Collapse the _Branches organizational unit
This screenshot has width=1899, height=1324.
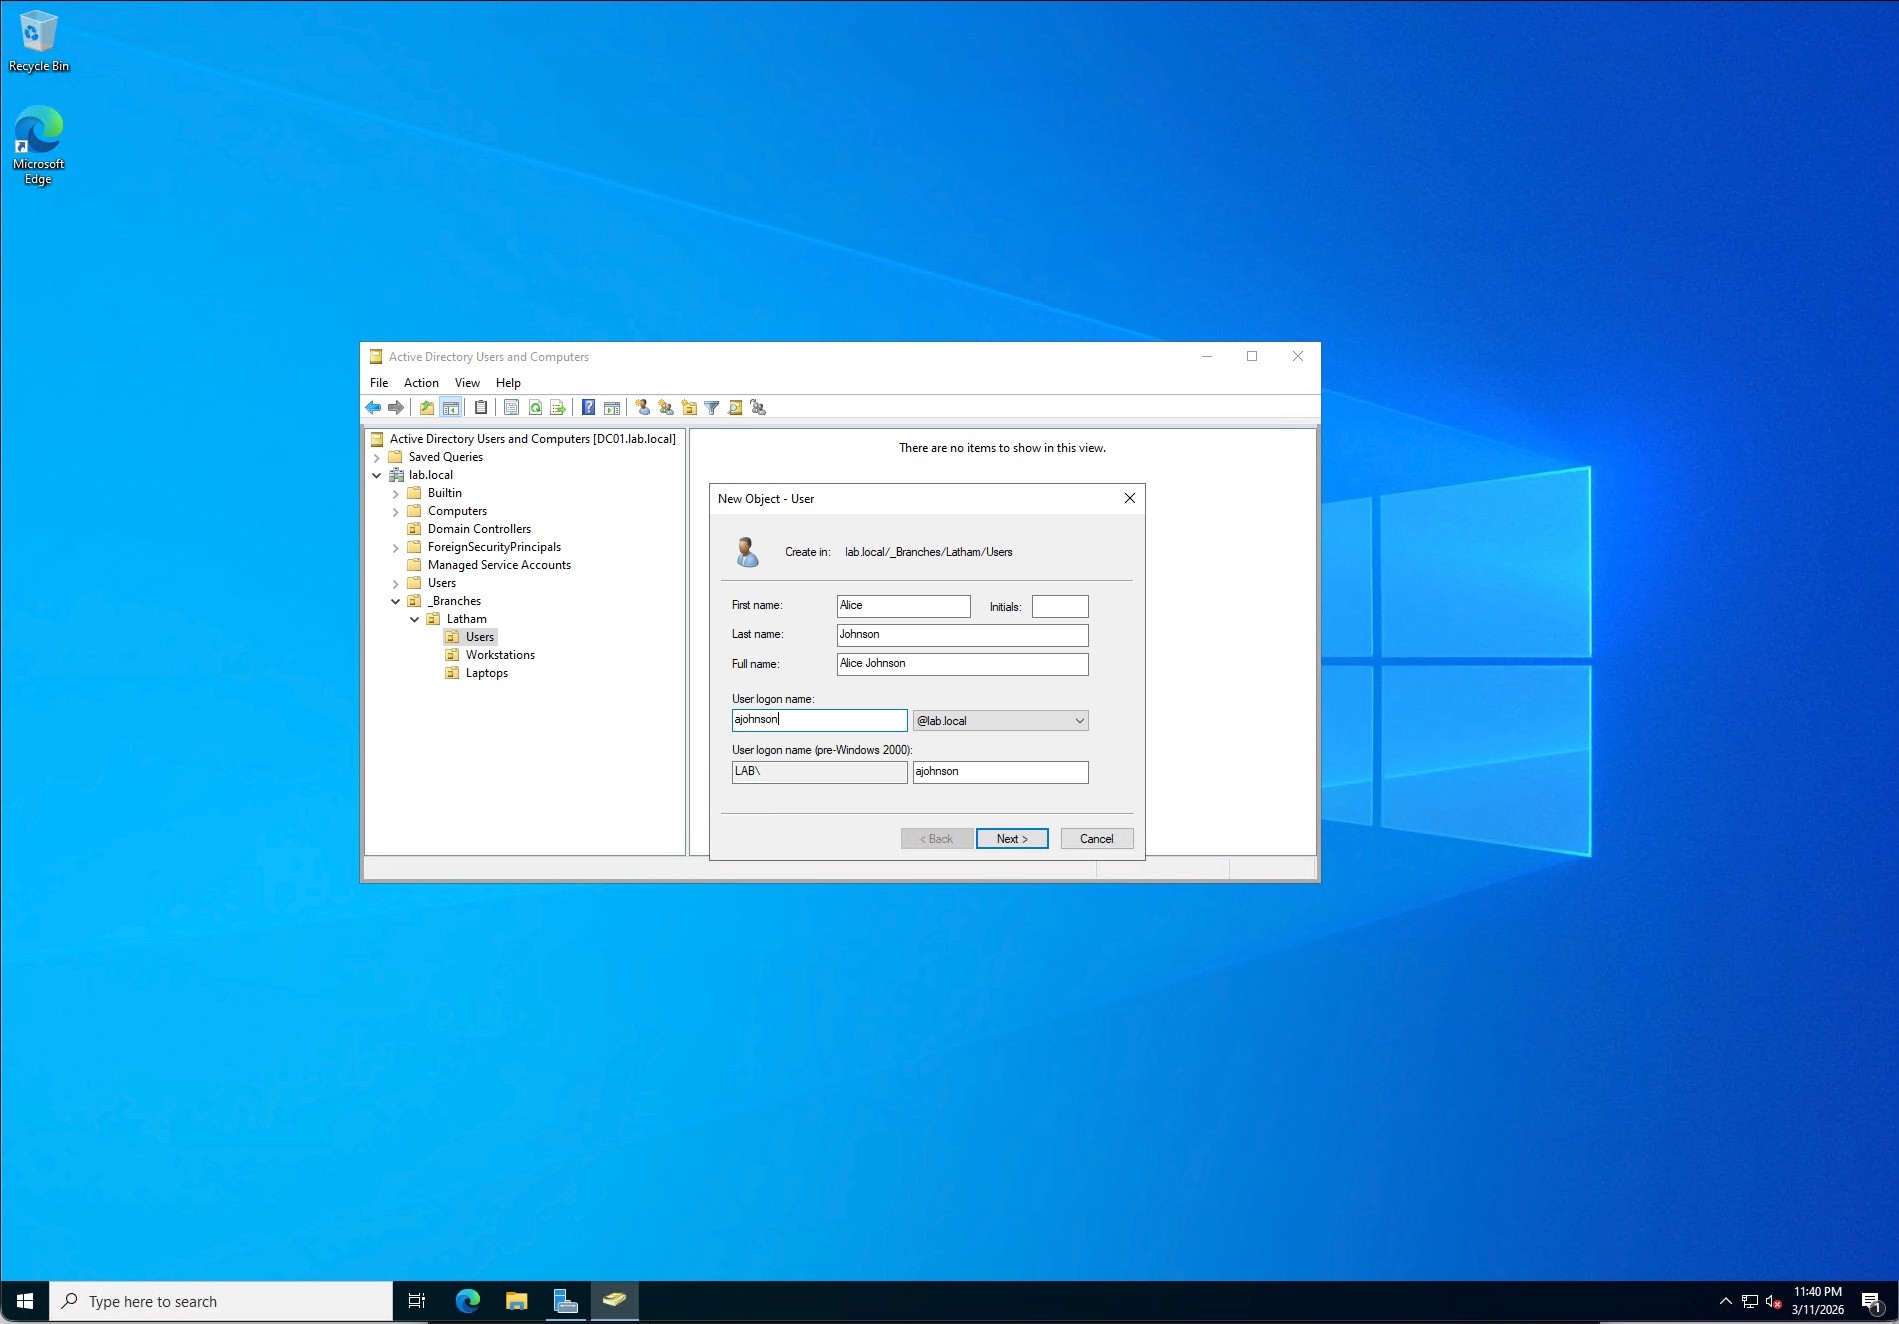pos(396,602)
